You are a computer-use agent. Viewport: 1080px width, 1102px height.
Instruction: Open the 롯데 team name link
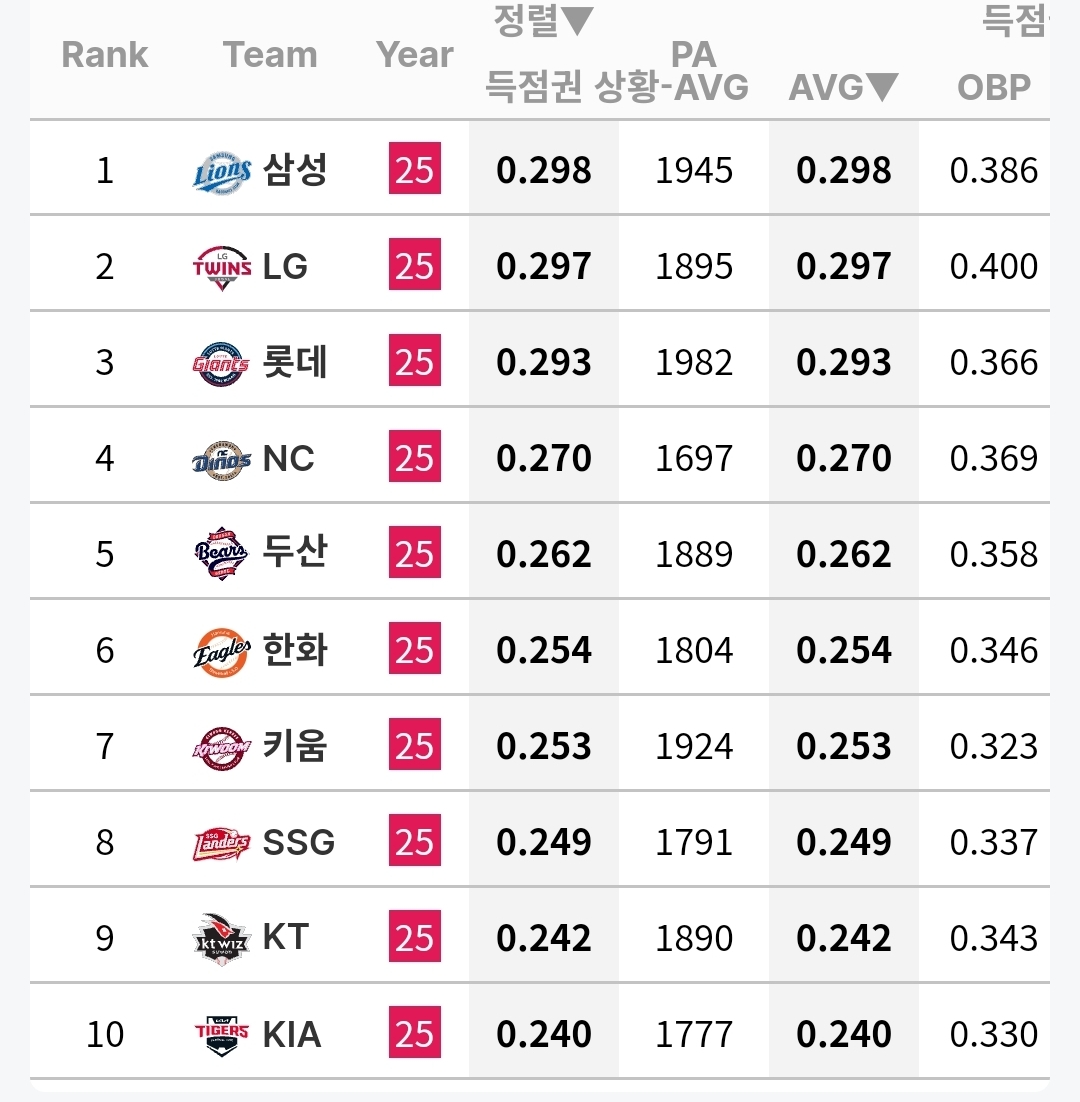click(x=295, y=363)
